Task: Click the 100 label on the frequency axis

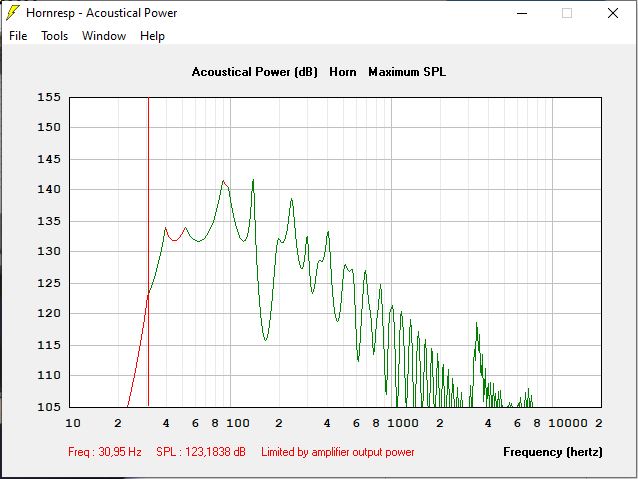Action: tap(238, 423)
